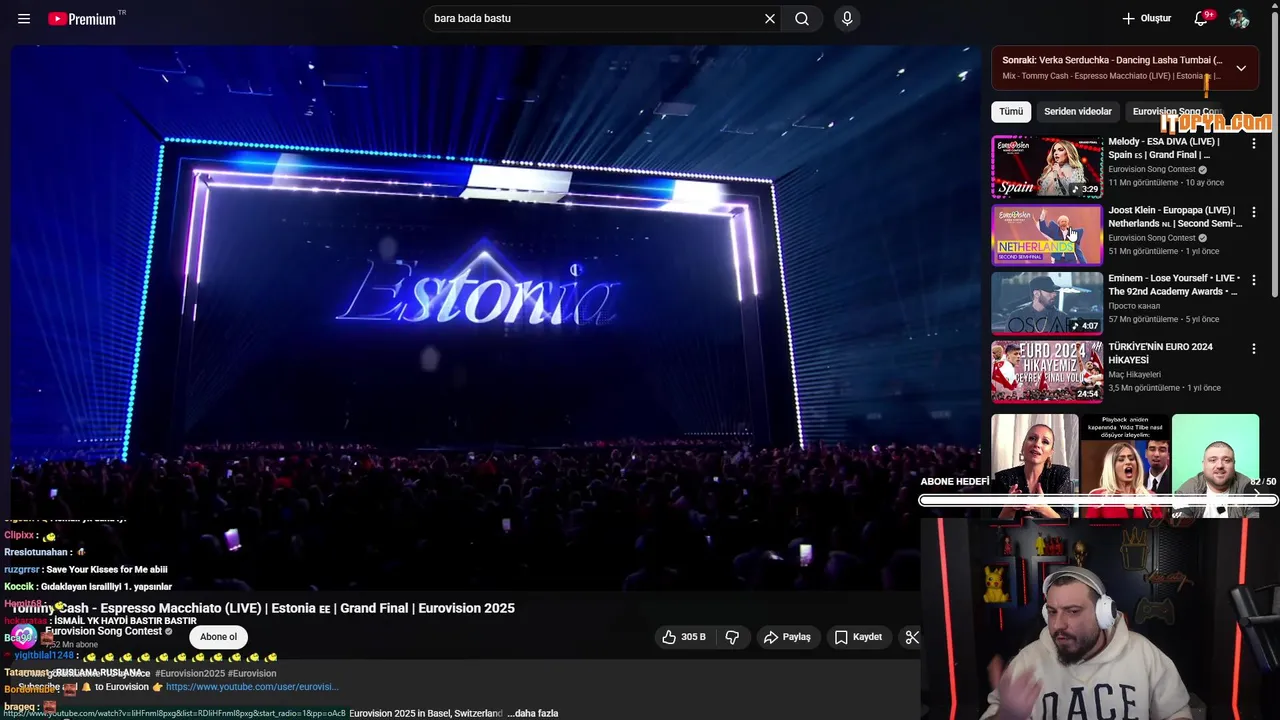The height and width of the screenshot is (720, 1280).
Task: Open the notifications bell
Action: click(x=1202, y=19)
